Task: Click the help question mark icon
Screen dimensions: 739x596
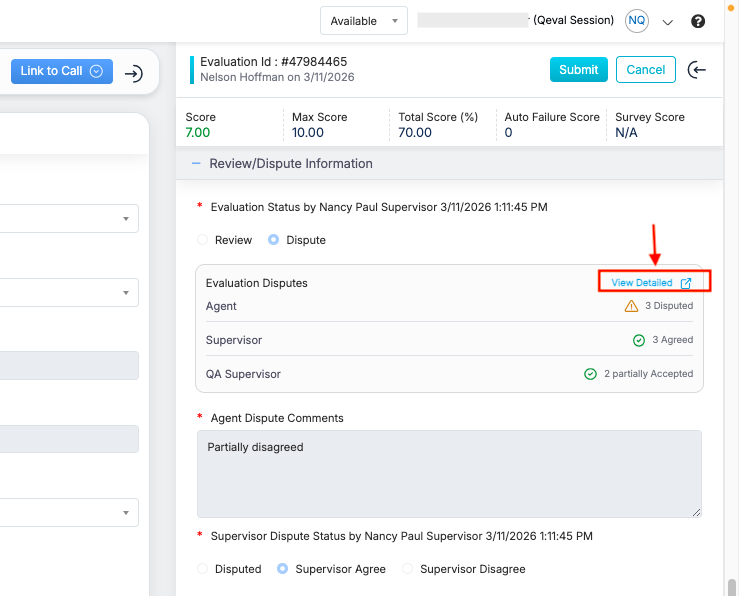Action: [x=698, y=21]
